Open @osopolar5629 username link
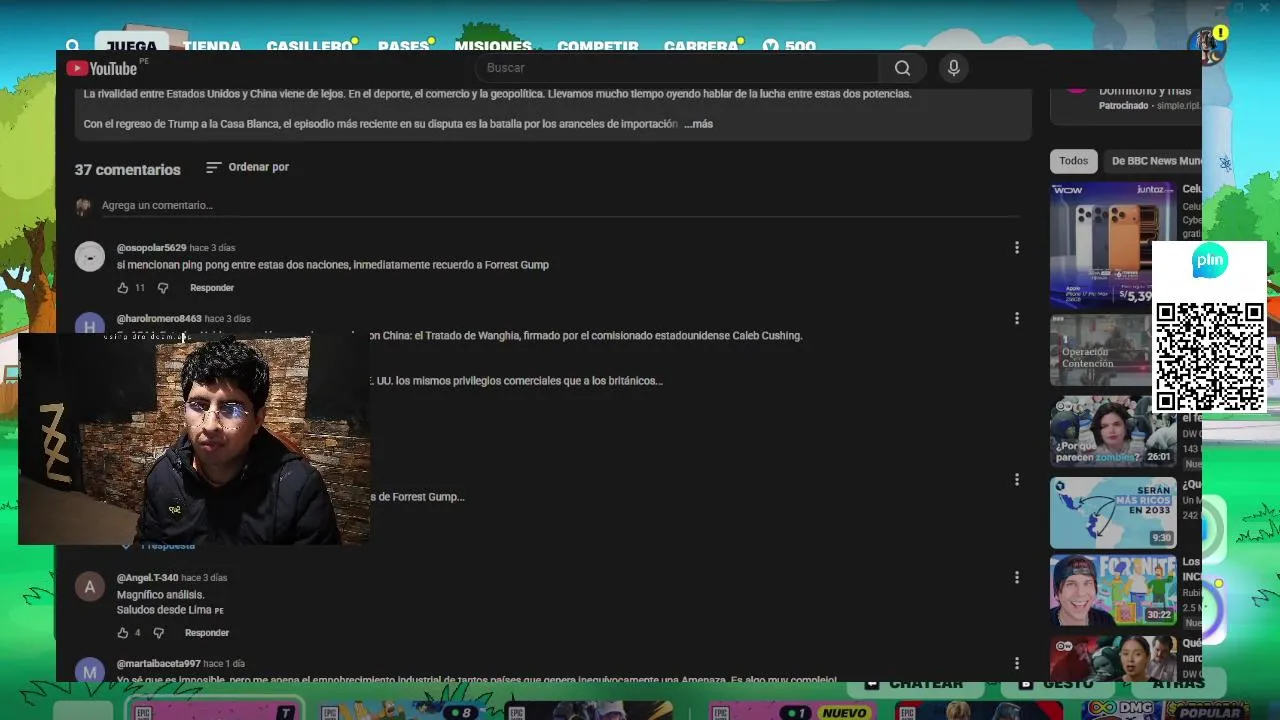The width and height of the screenshot is (1280, 720). click(151, 248)
